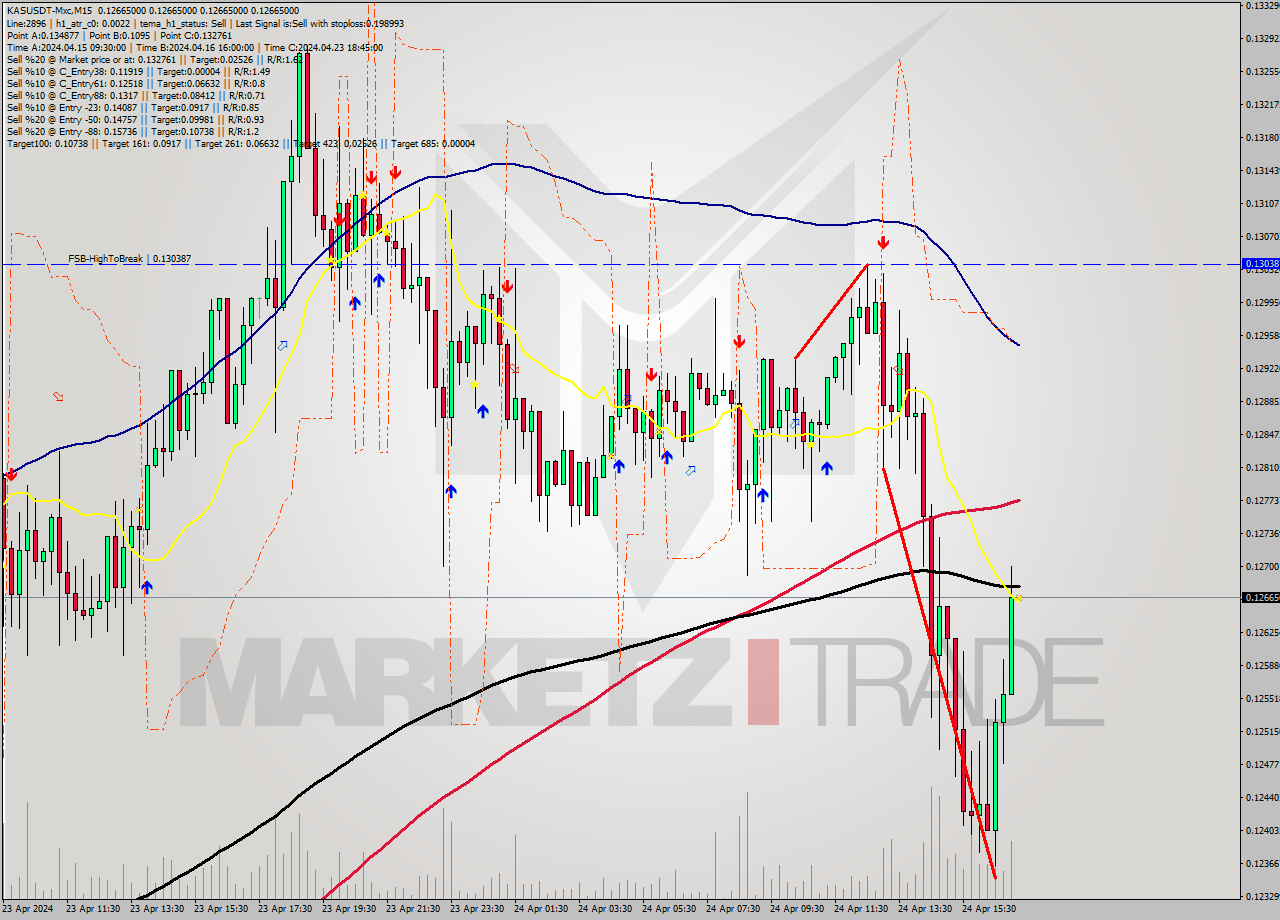Click the '23 Apr 15:30' time axis label
This screenshot has height=920, width=1280.
(x=221, y=909)
